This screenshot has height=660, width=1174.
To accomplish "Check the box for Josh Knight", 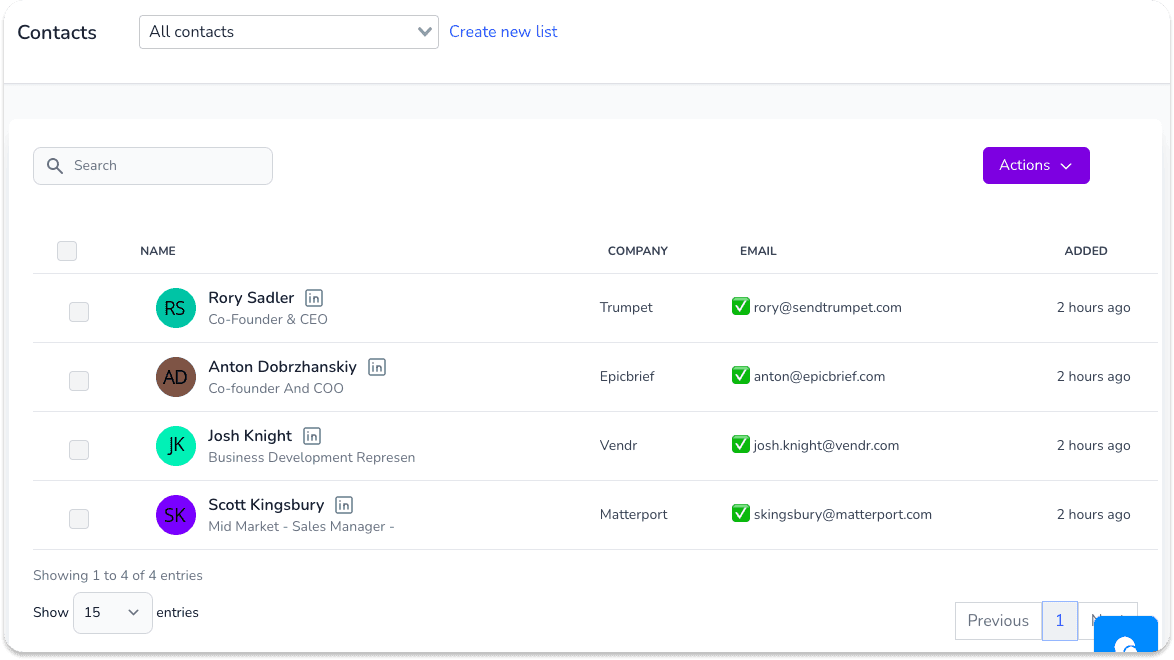I will [79, 449].
